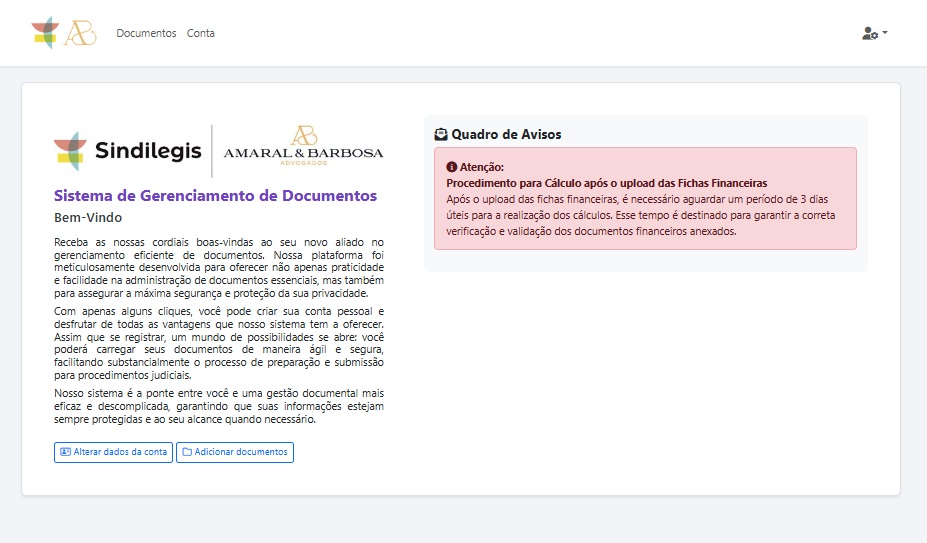This screenshot has width=927, height=543.
Task: Click the notice title about Fichas Financeiras
Action: pyautogui.click(x=607, y=183)
